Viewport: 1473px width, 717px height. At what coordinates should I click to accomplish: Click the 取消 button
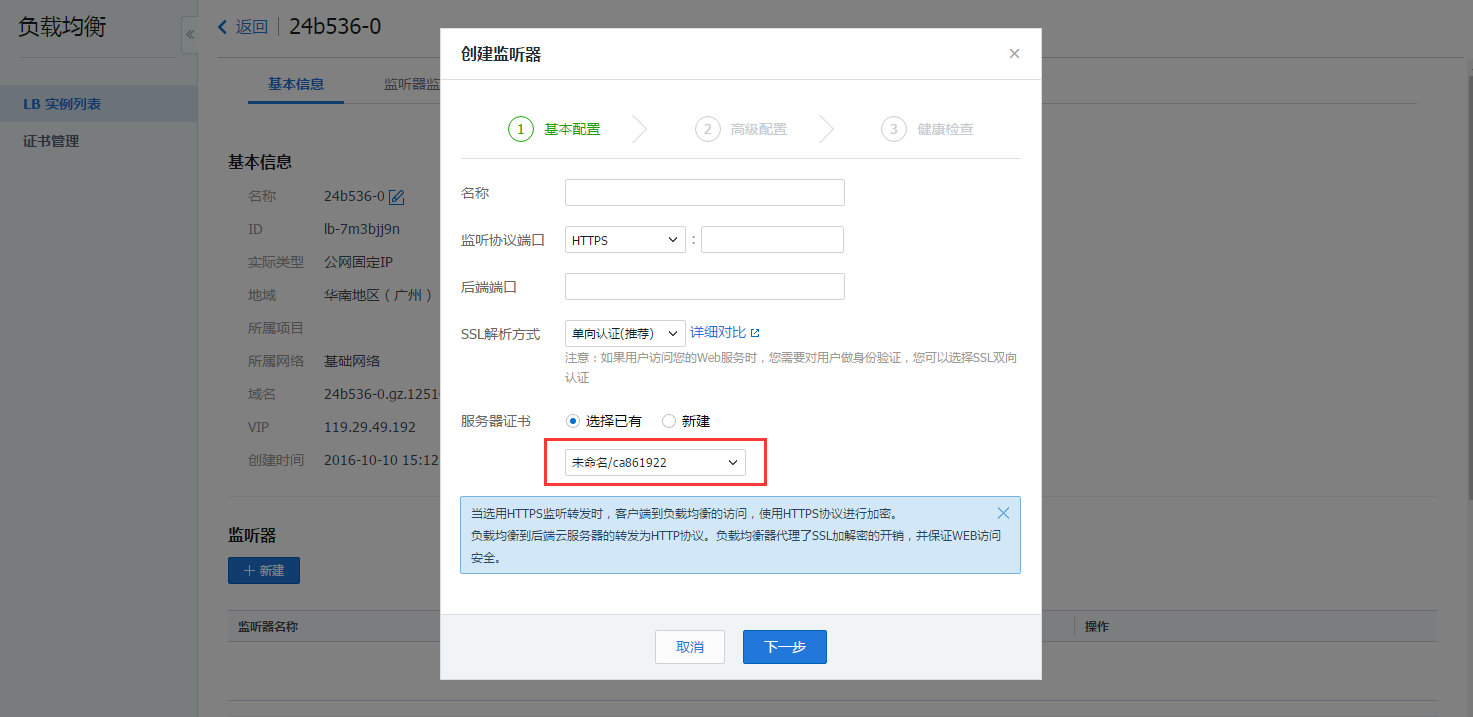(690, 647)
